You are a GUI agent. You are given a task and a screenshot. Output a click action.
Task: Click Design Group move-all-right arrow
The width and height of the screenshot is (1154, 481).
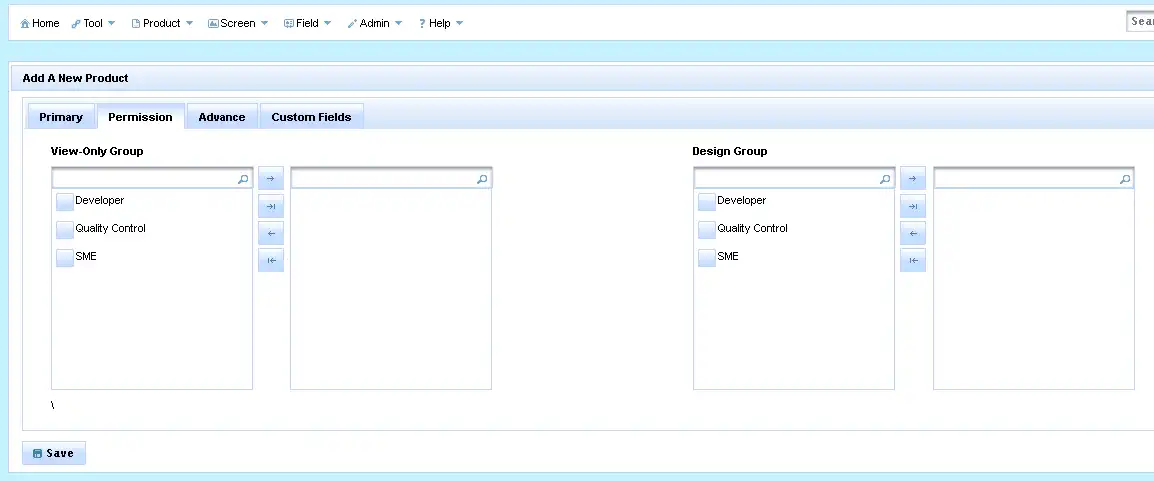[x=913, y=207]
